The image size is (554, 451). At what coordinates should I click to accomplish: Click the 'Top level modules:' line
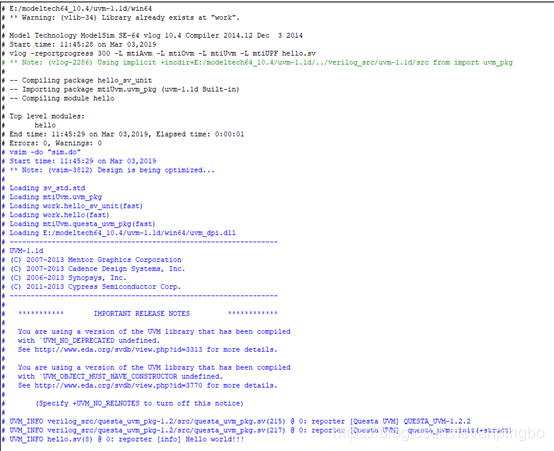pos(47,116)
